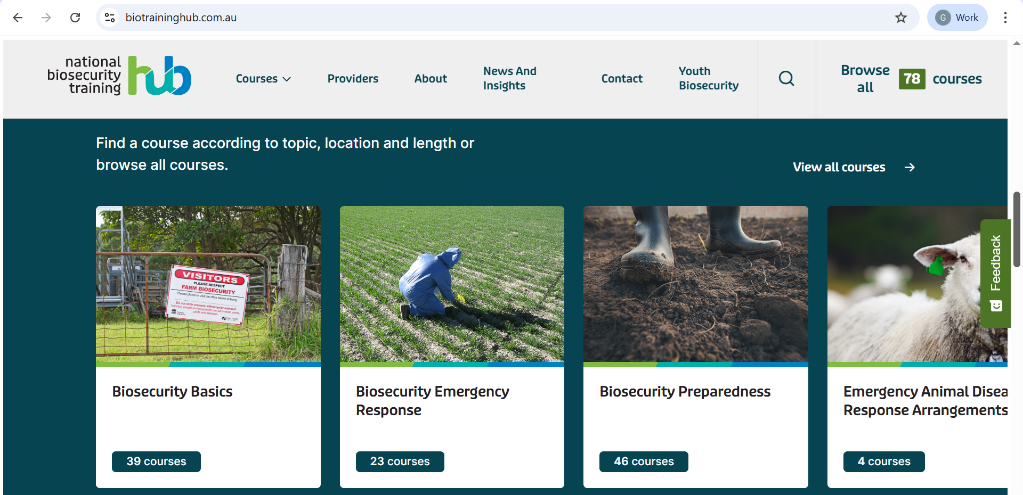
Task: Select the 46 courses badge
Action: pos(644,461)
